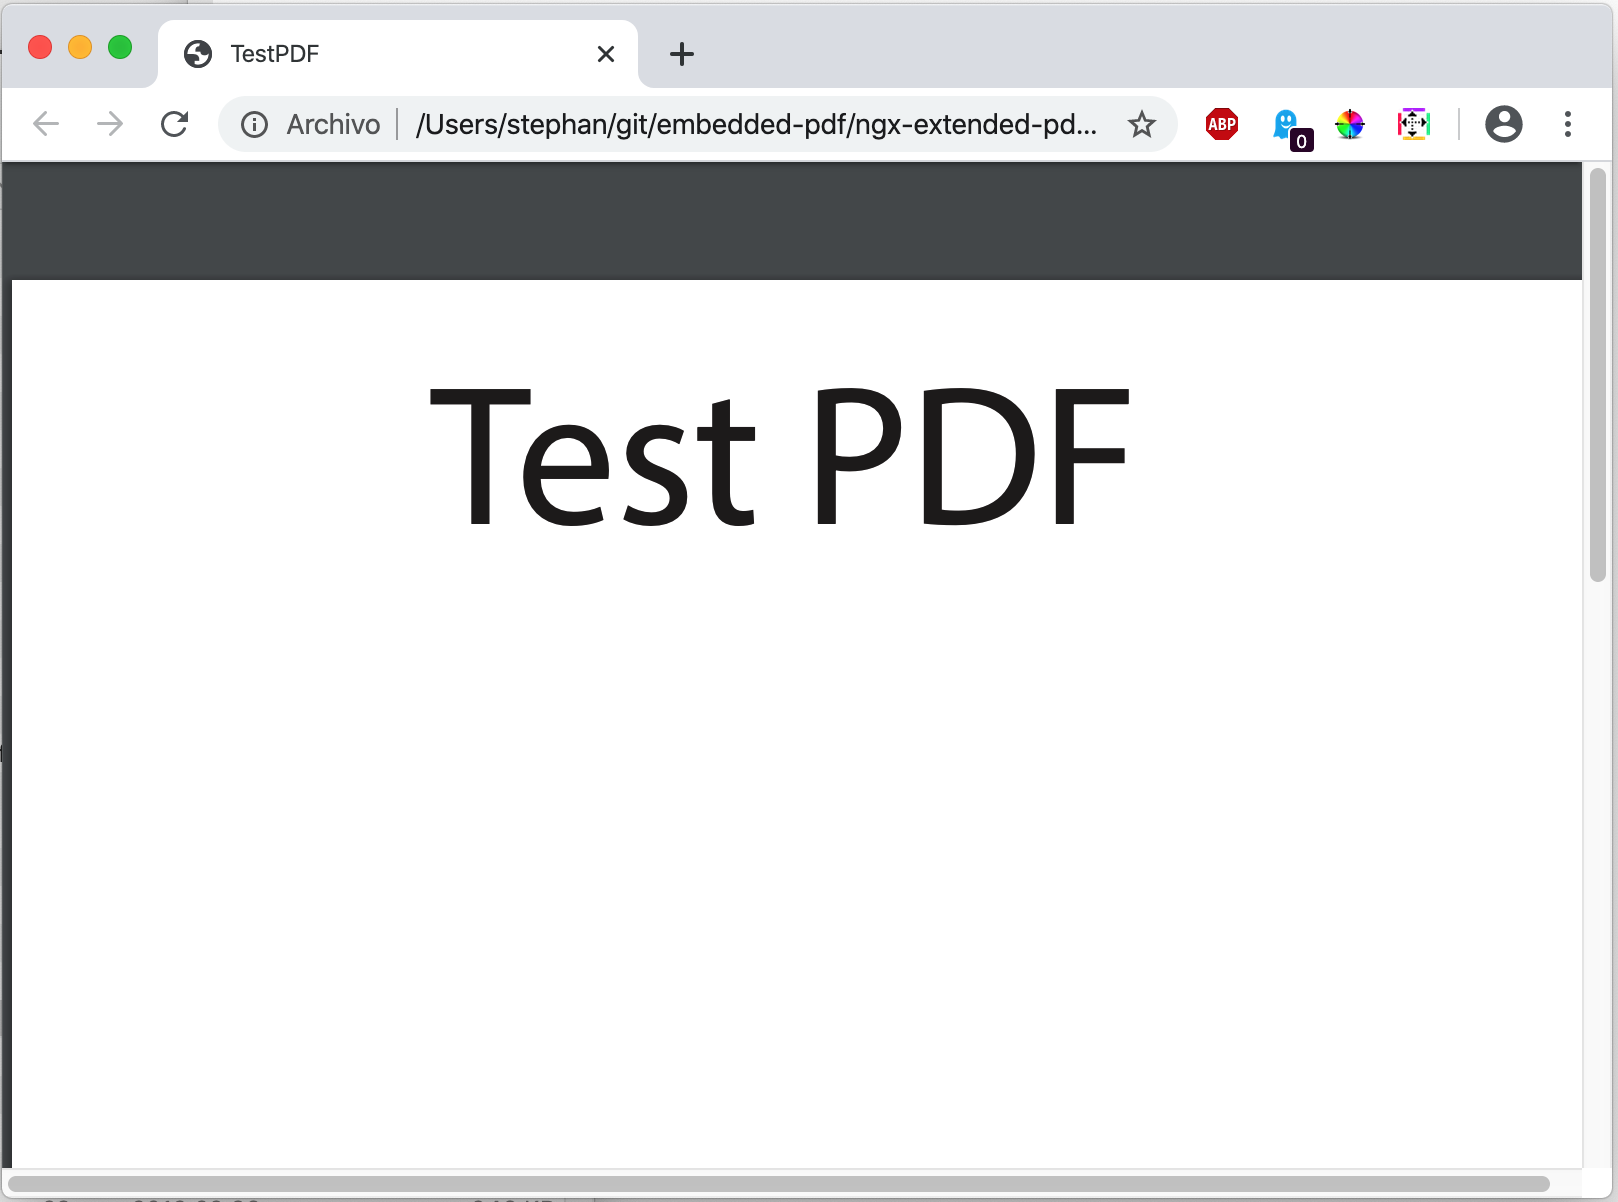Click the back navigation arrow
The height and width of the screenshot is (1202, 1618).
[45, 124]
